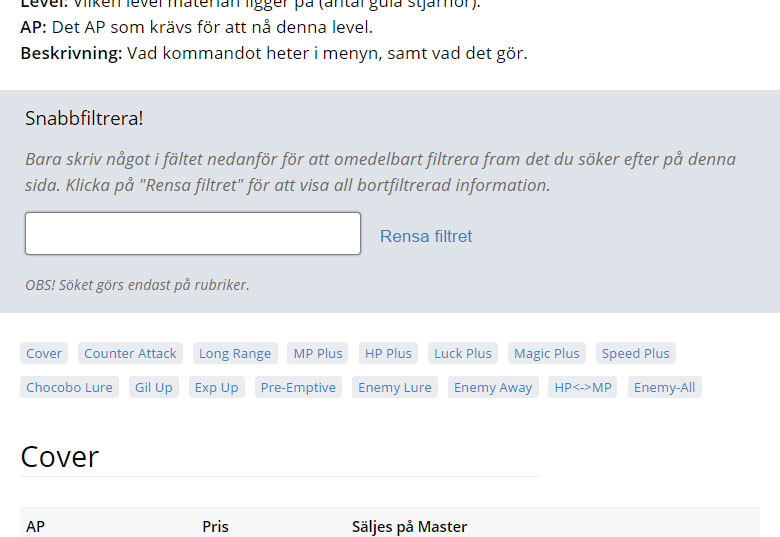Click the quick filter text field

tap(192, 233)
